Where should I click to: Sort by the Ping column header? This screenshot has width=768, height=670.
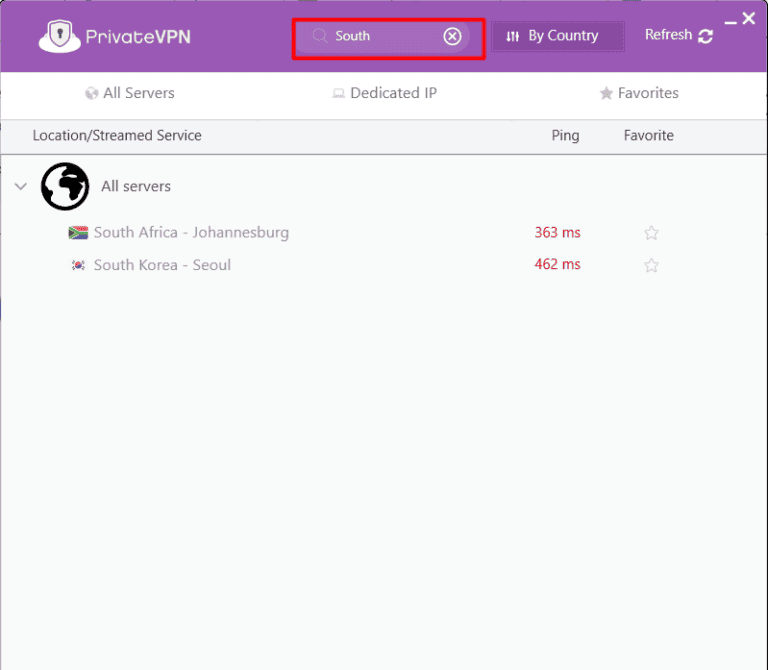click(x=565, y=136)
